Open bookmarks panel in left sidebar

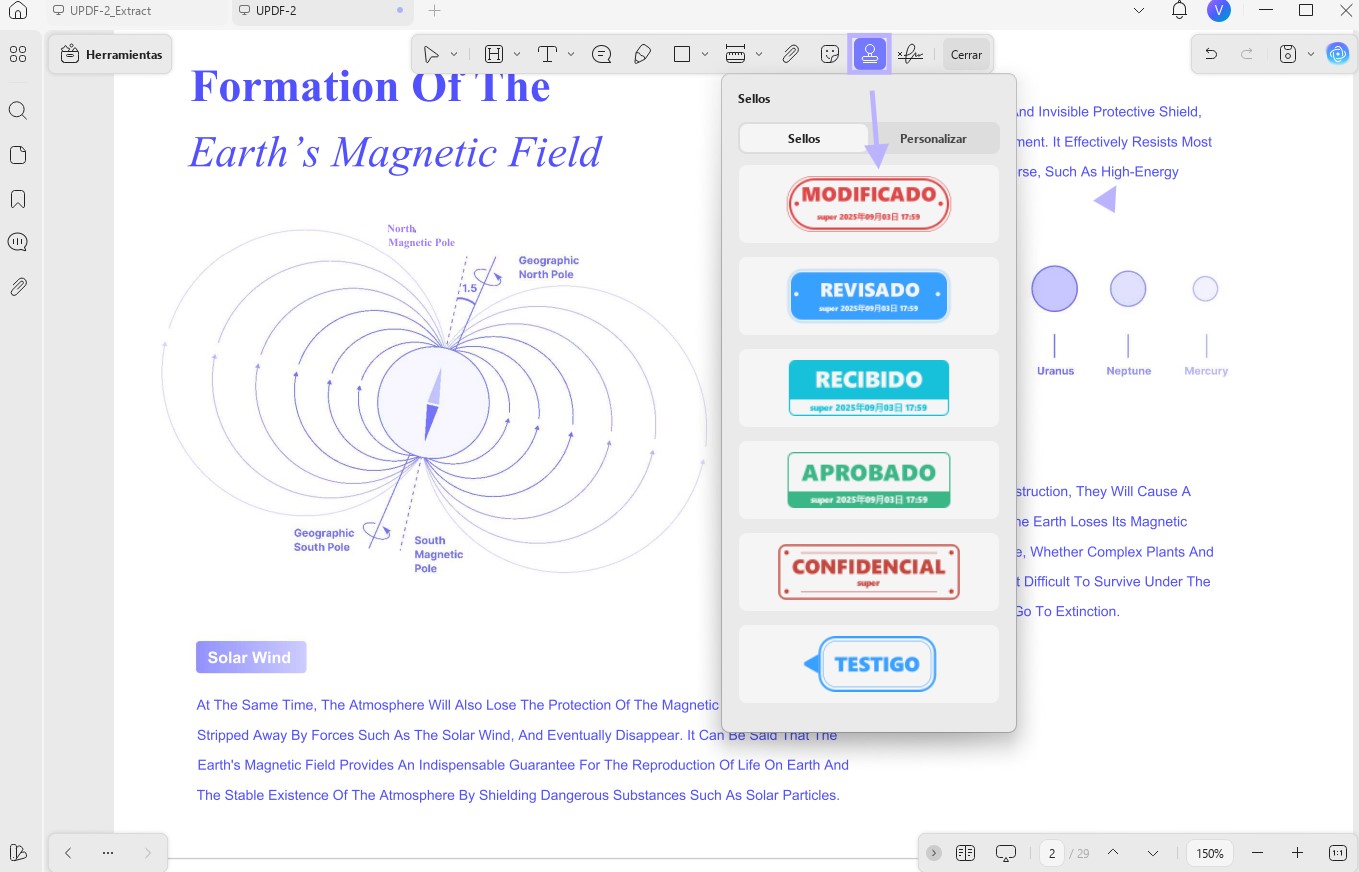[17, 199]
